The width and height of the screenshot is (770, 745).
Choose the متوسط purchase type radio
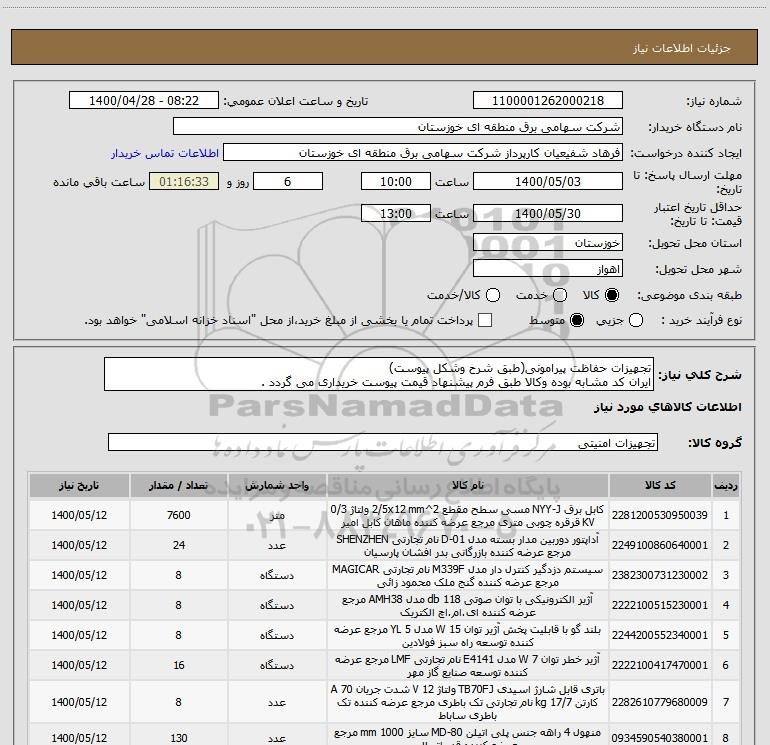577,320
